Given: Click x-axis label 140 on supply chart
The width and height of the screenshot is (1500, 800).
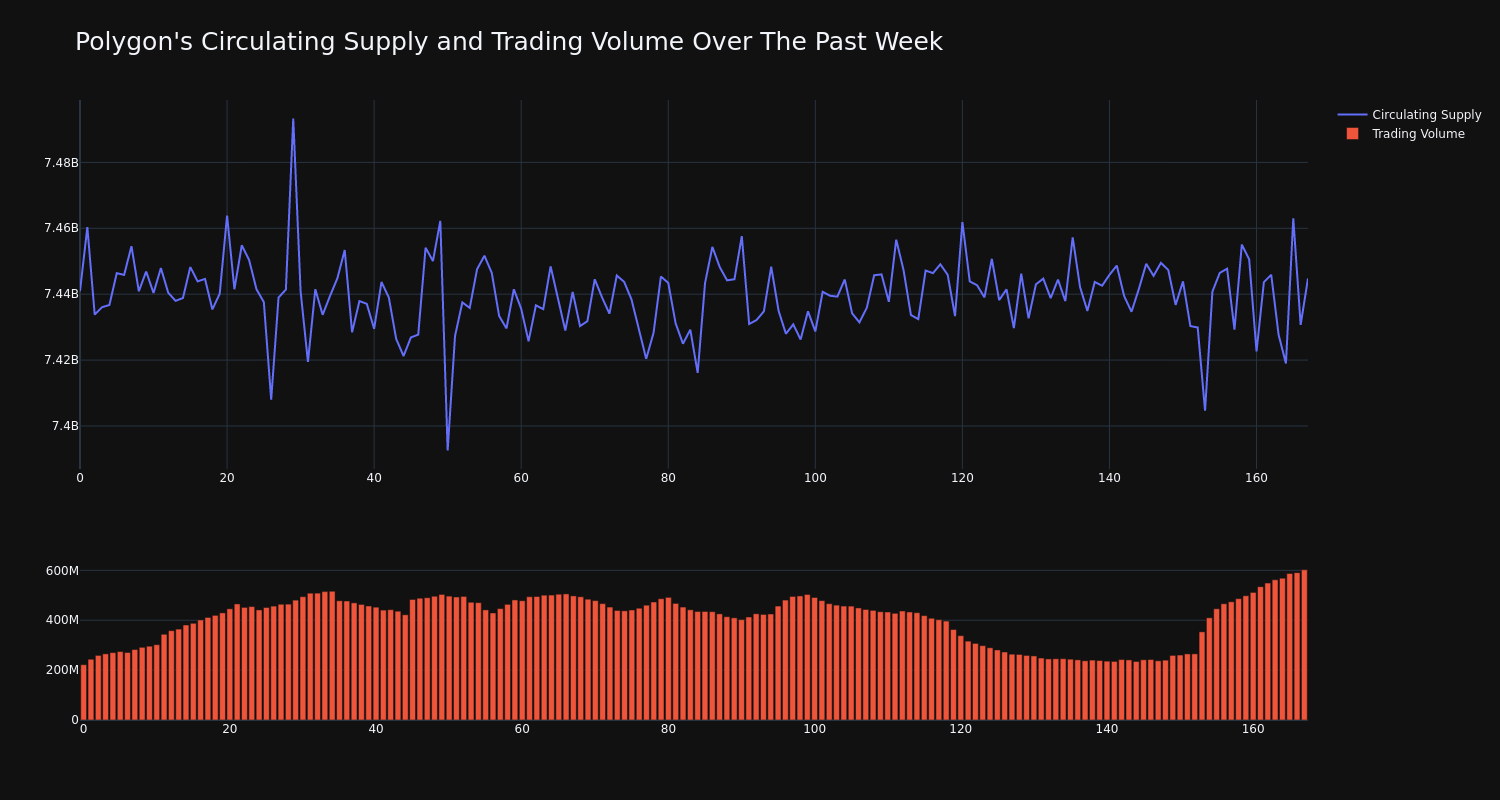Looking at the screenshot, I should (1109, 478).
